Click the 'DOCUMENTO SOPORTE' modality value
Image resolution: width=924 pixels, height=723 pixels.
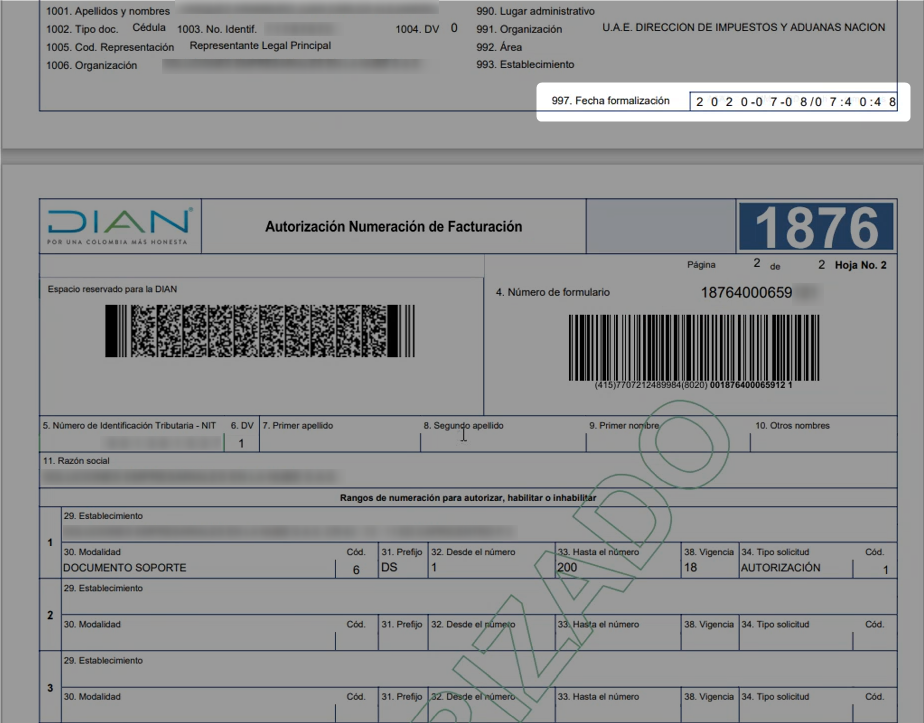(124, 567)
